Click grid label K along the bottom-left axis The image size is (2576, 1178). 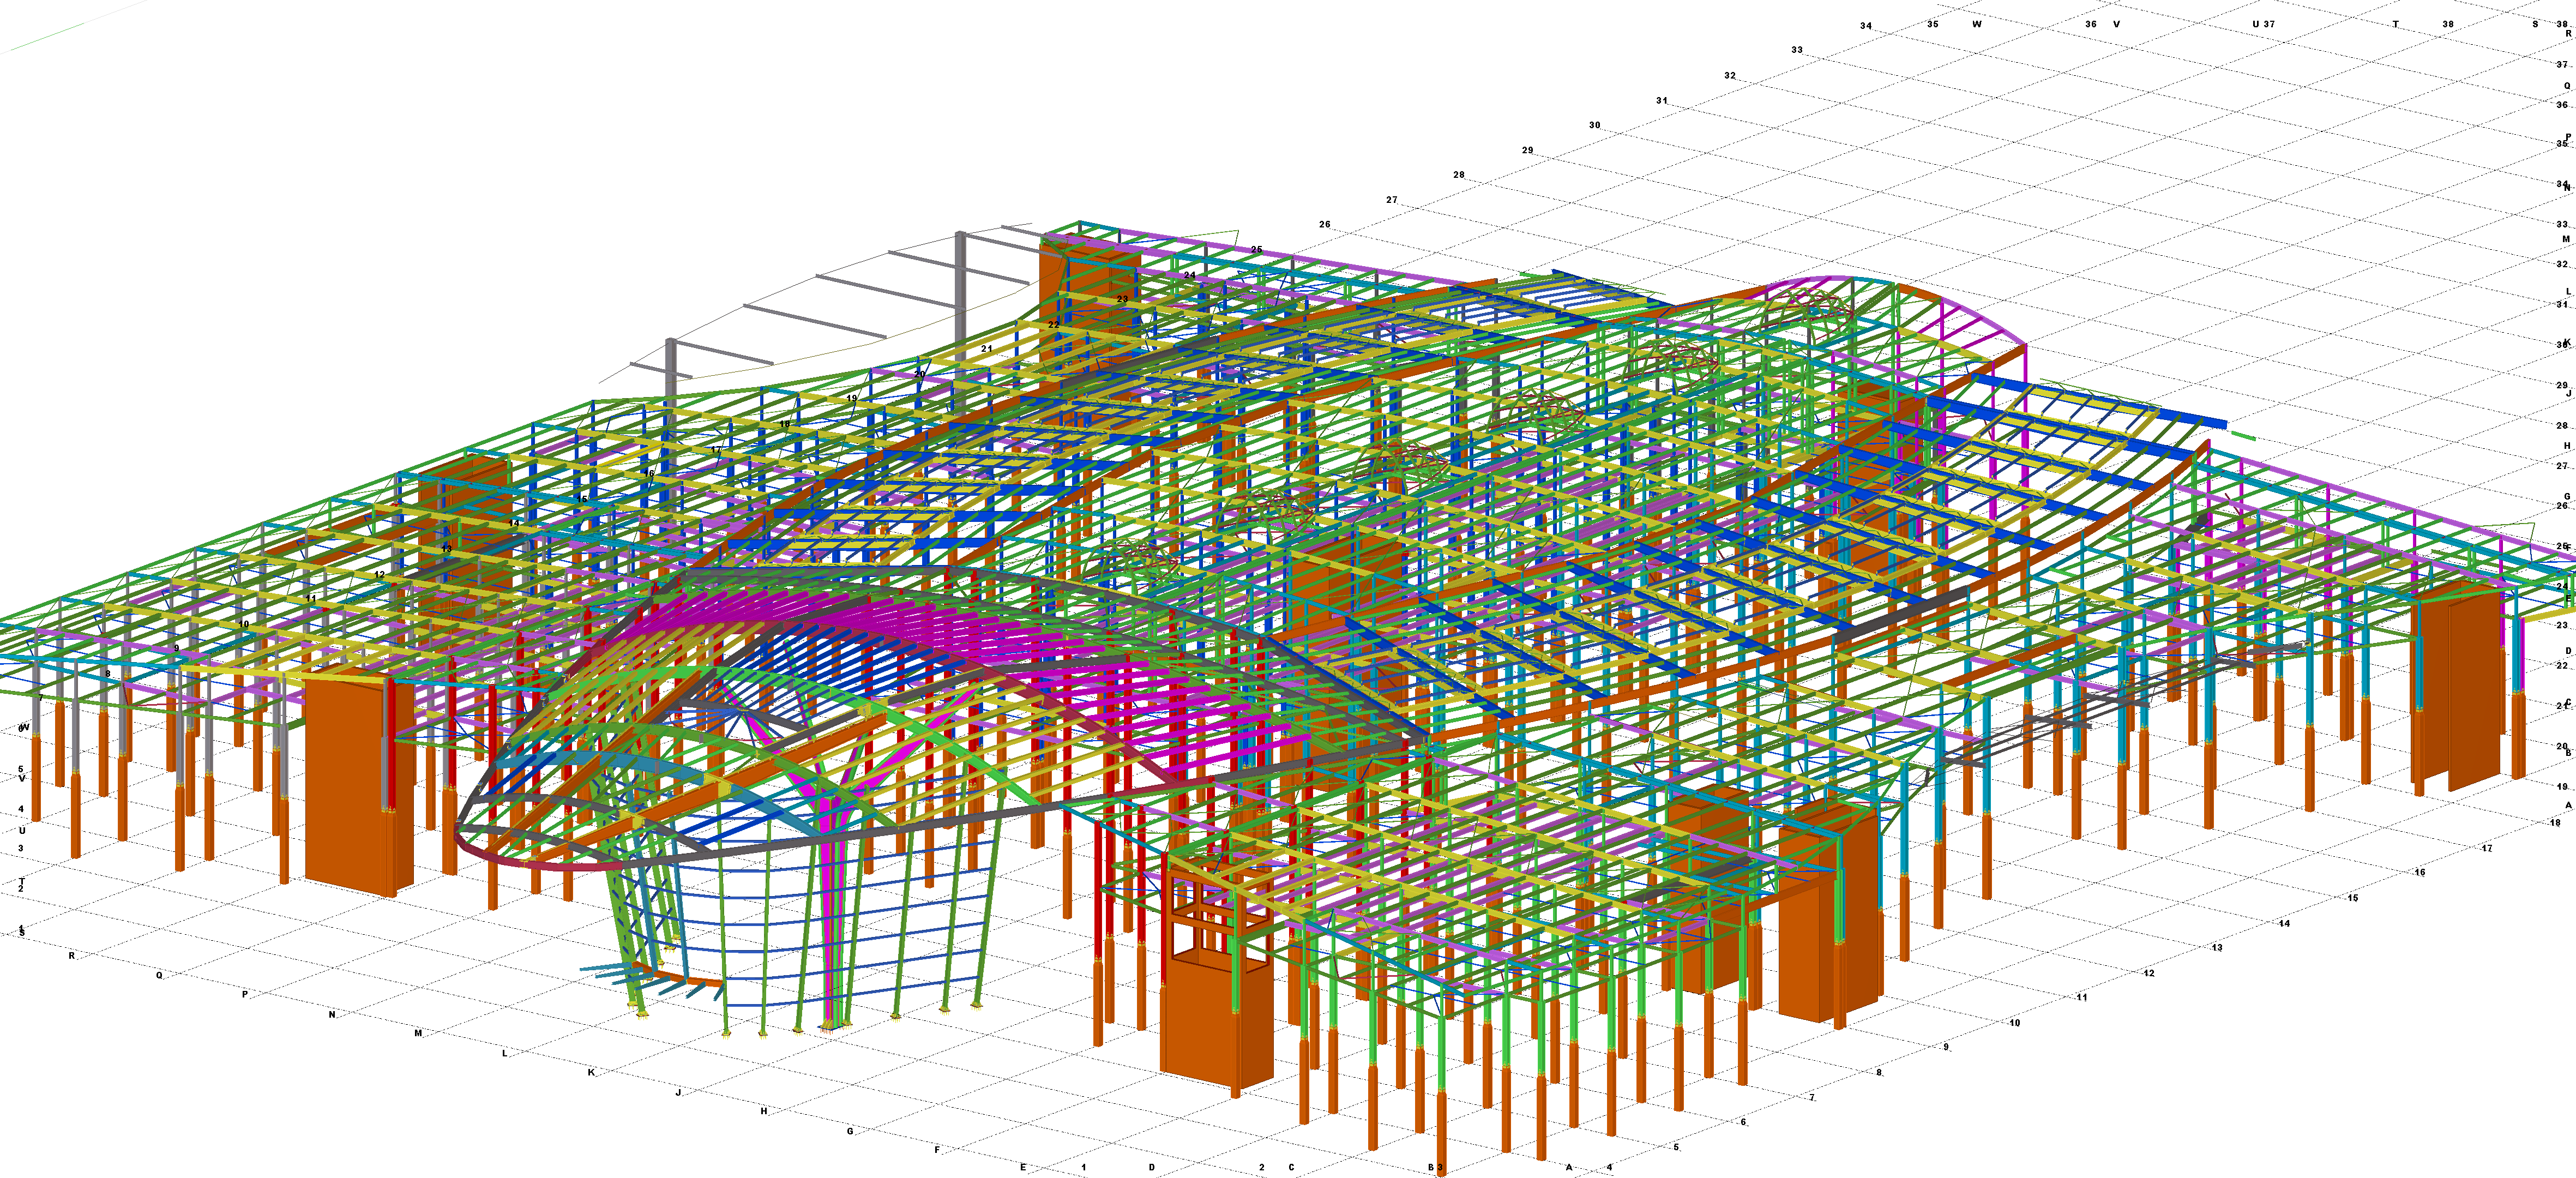pyautogui.click(x=591, y=1072)
